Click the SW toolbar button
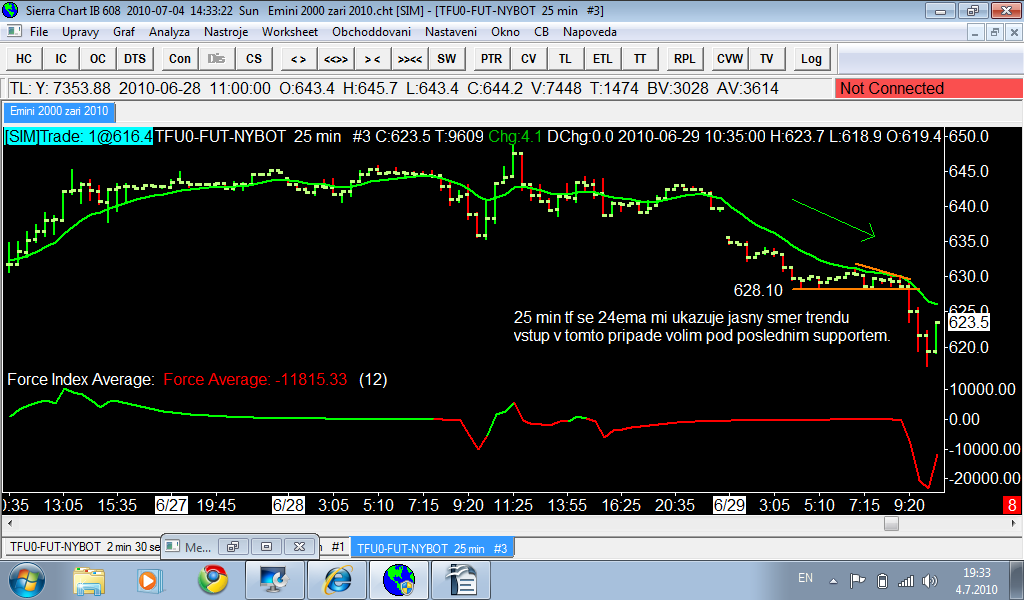 point(447,59)
